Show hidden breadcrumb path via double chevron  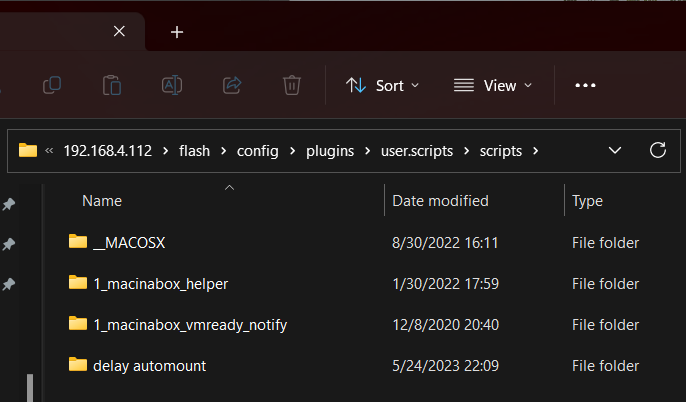pyautogui.click(x=49, y=151)
